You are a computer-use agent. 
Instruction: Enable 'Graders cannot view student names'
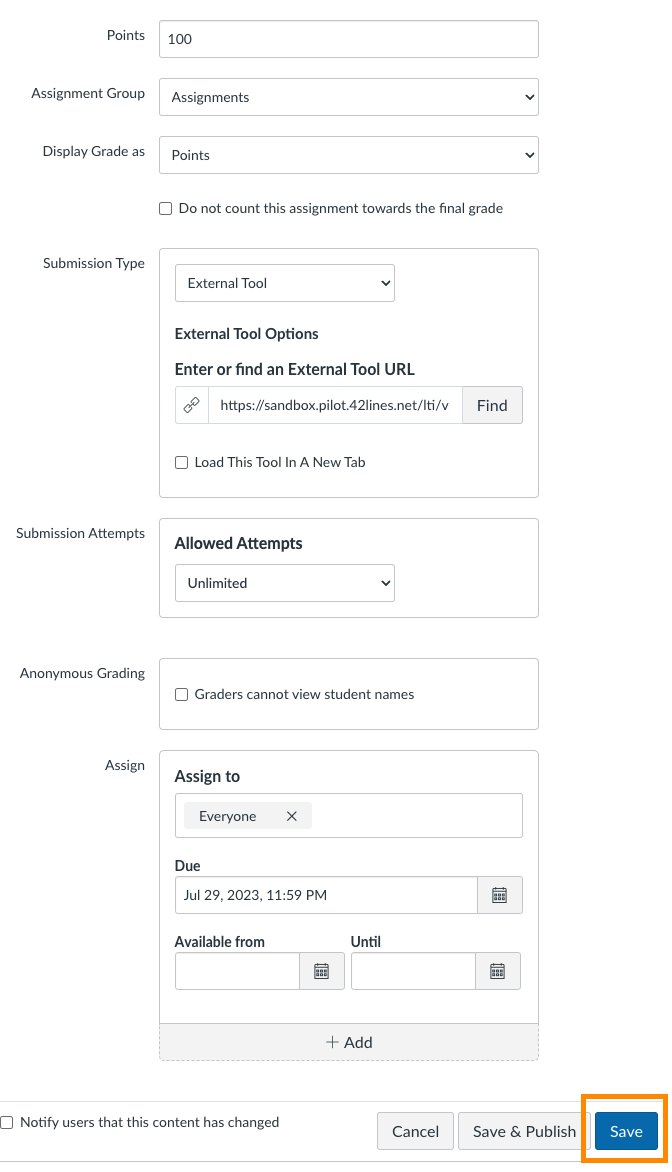[x=181, y=694]
